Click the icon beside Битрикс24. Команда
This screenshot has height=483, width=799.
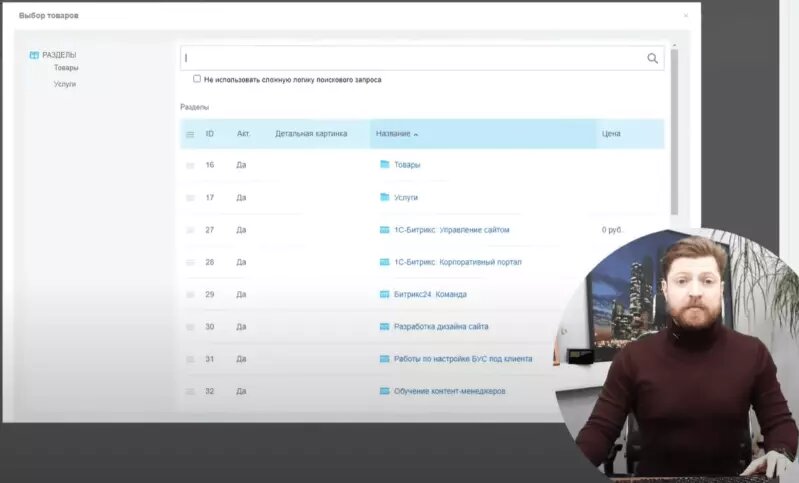385,294
